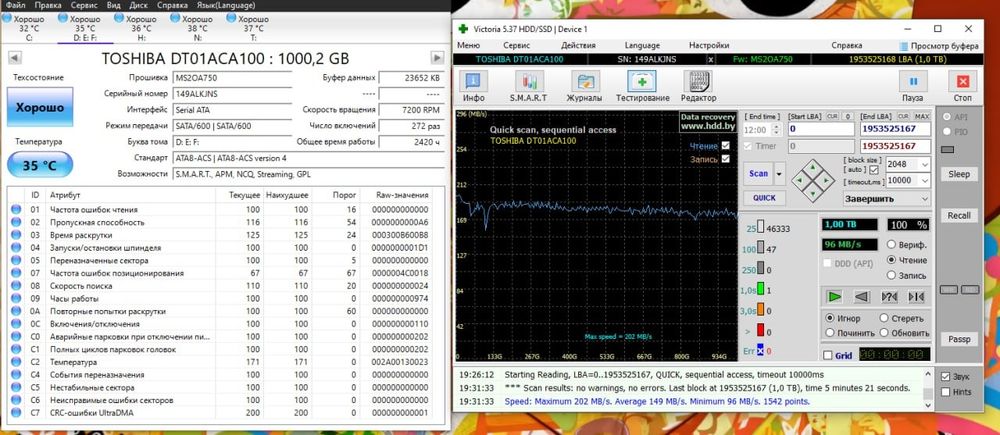Click the green 1,0s block color swatch
The image size is (1000, 435).
760,290
